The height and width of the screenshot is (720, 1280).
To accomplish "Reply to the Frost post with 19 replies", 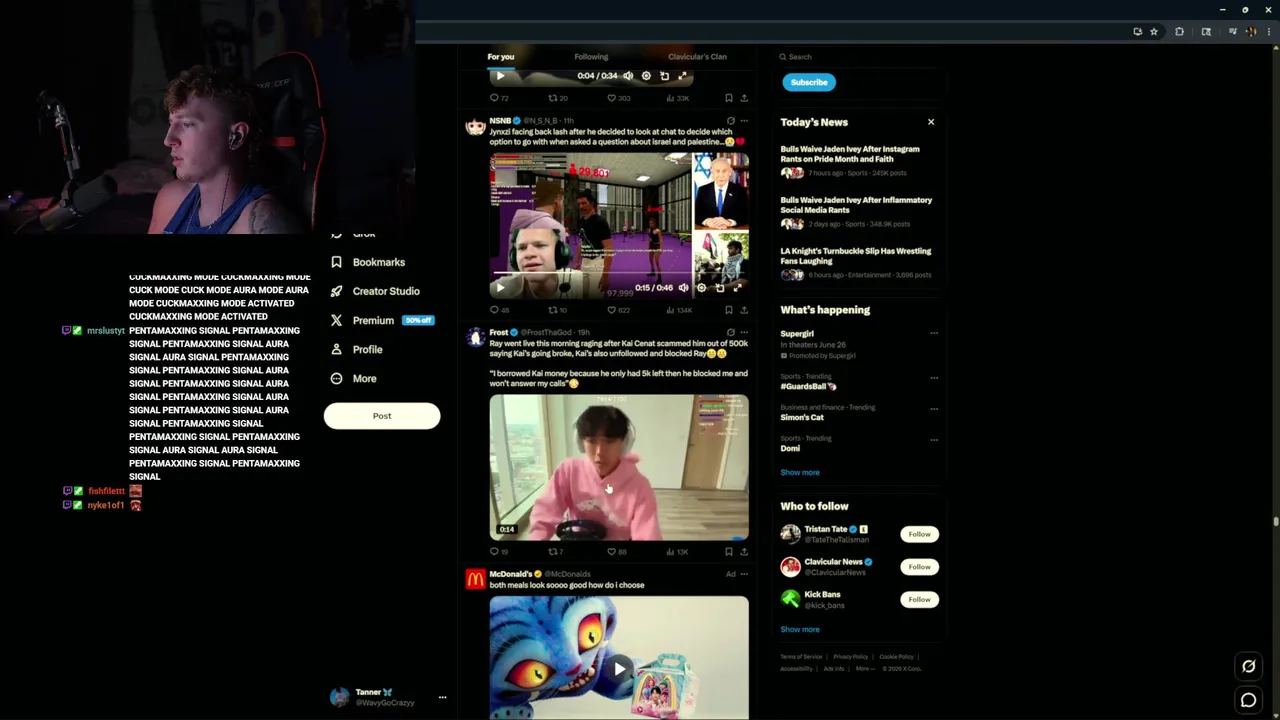I will [x=498, y=552].
